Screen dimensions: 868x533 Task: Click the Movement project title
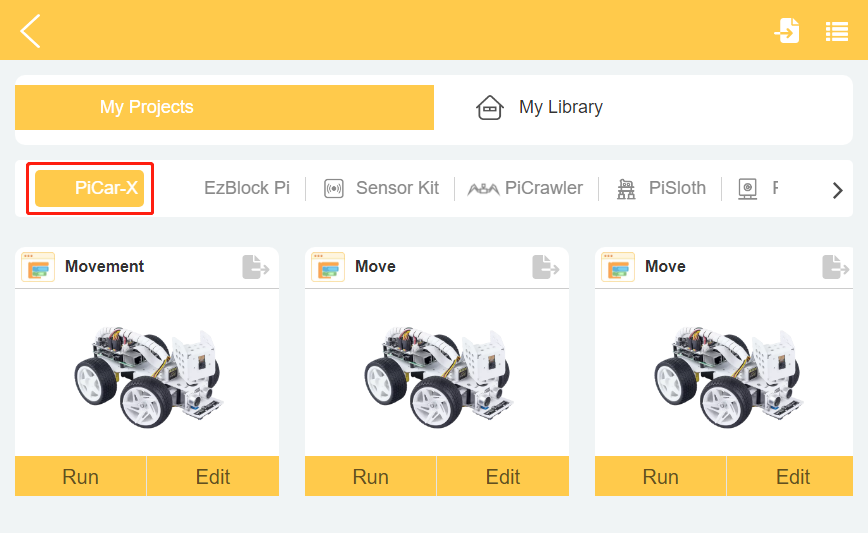104,266
